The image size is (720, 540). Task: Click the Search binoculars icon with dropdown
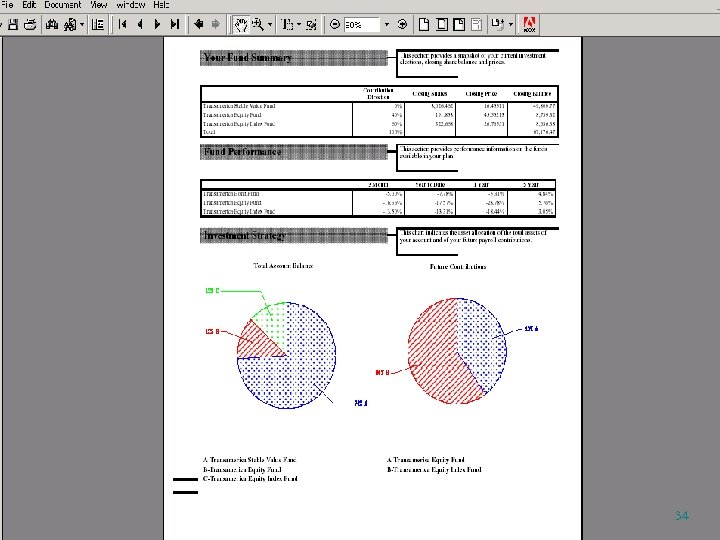tap(70, 24)
